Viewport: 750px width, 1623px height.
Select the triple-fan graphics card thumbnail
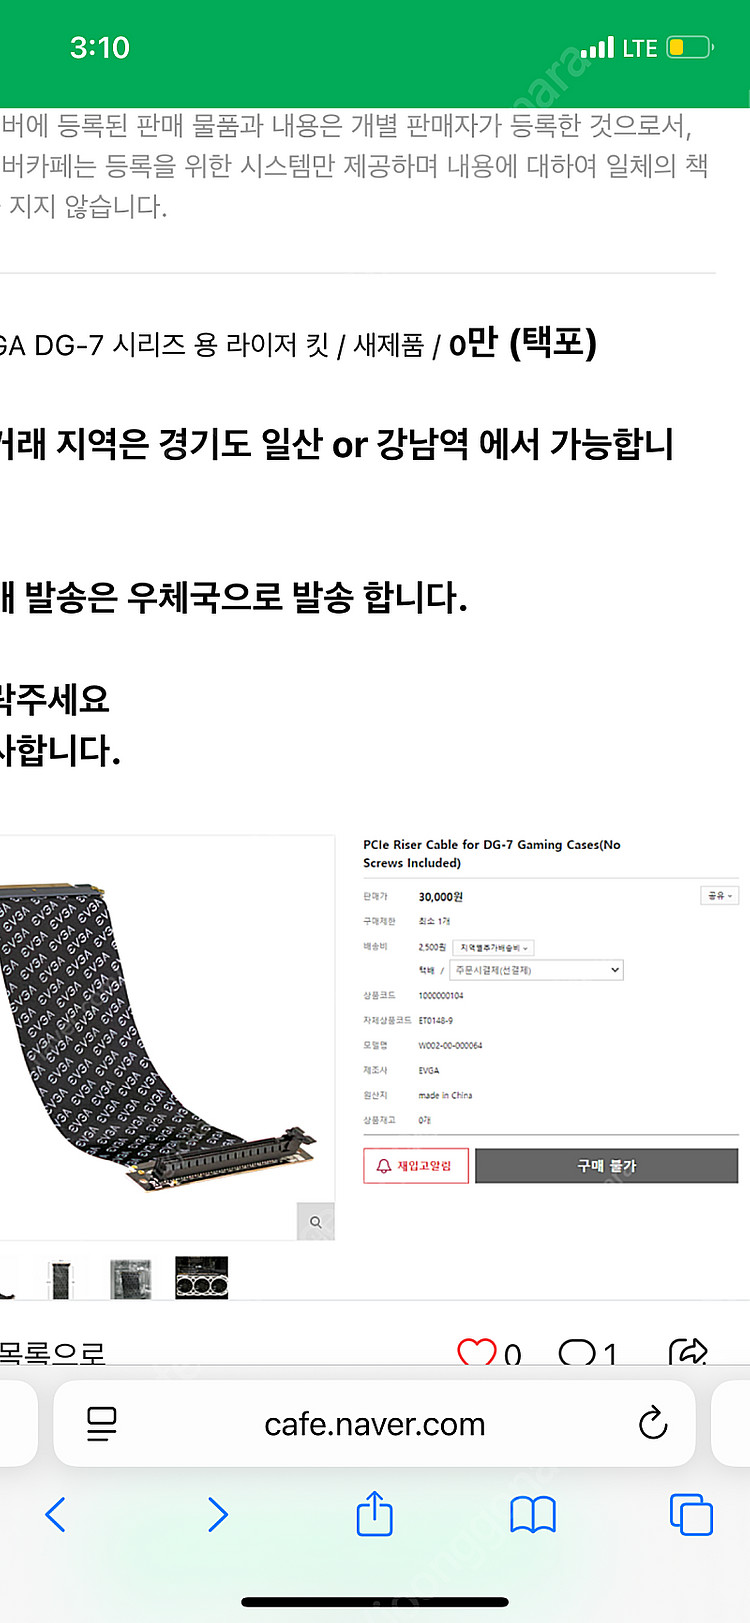click(x=201, y=1277)
